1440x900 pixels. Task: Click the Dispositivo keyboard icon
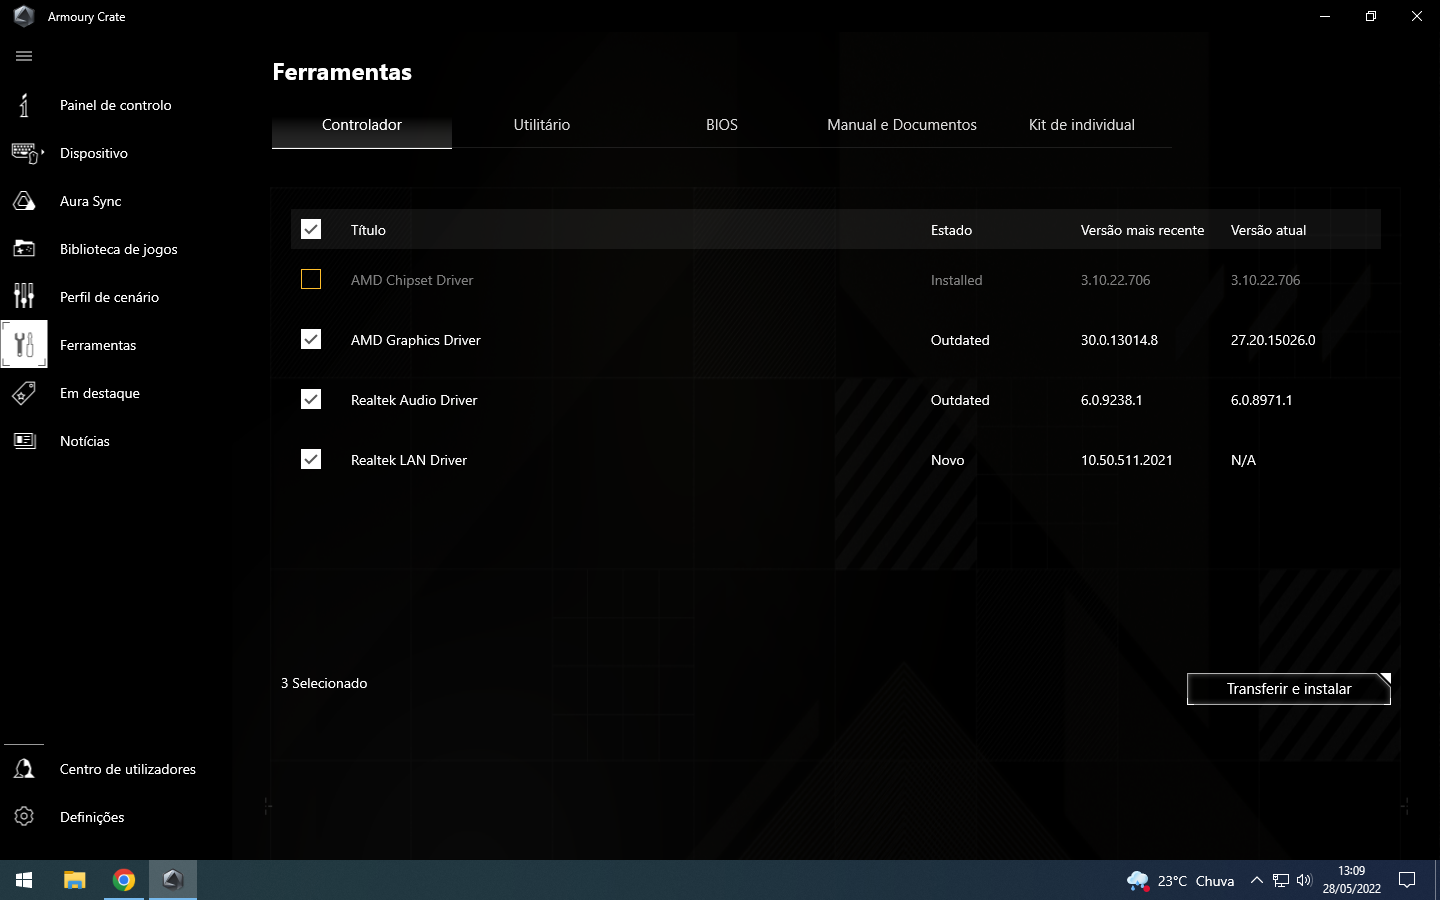26,153
